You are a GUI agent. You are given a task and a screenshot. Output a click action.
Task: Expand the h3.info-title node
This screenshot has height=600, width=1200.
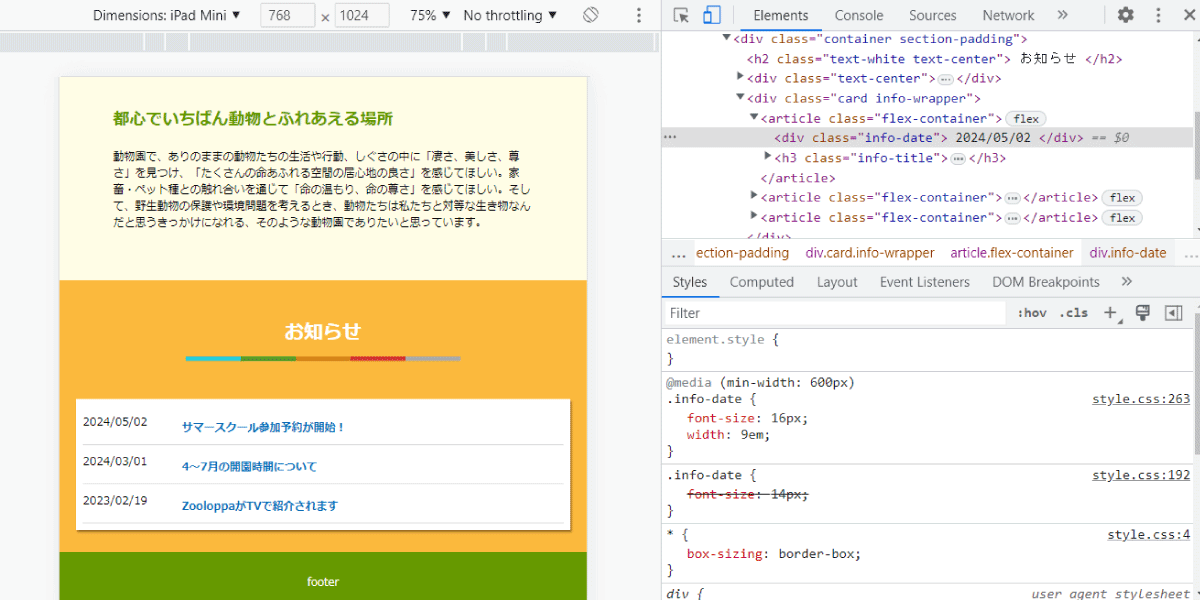pos(767,158)
